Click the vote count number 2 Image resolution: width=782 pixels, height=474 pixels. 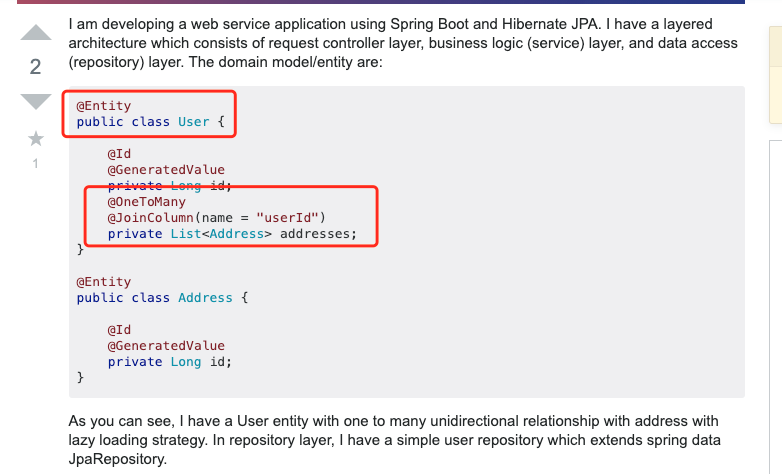pos(35,67)
